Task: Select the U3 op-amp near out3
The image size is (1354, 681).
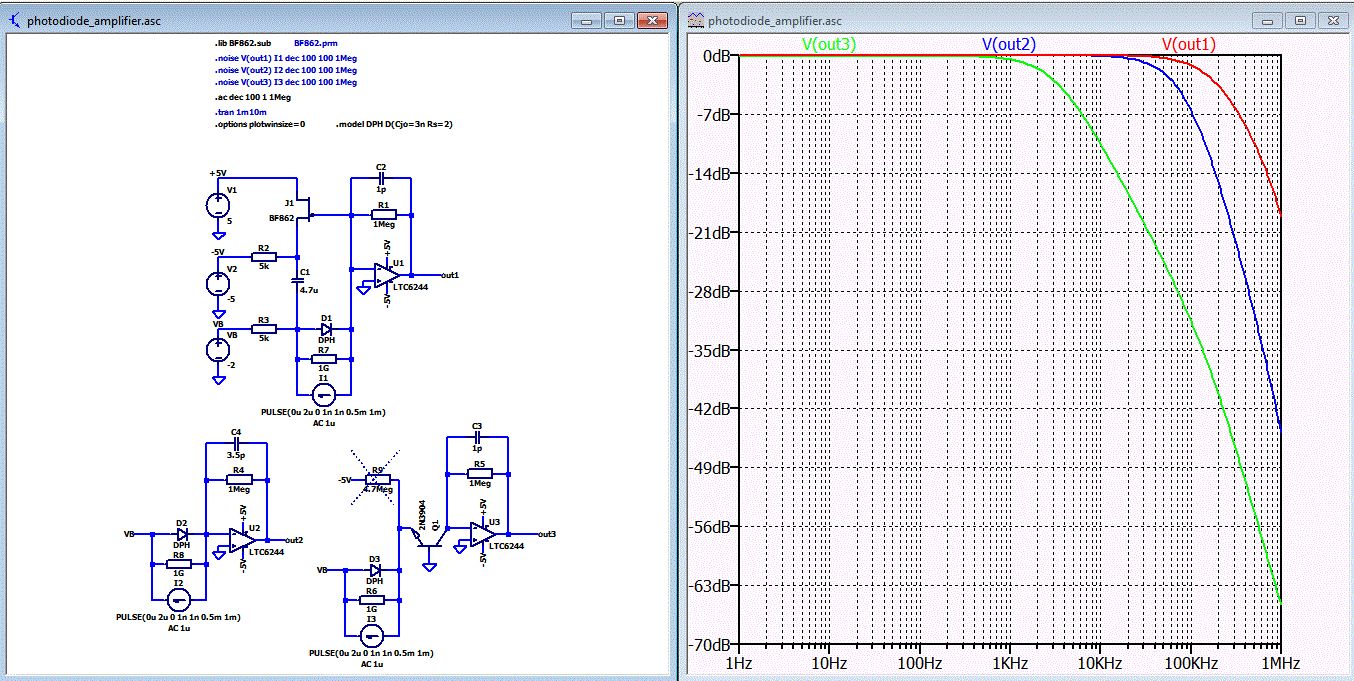Action: point(483,535)
